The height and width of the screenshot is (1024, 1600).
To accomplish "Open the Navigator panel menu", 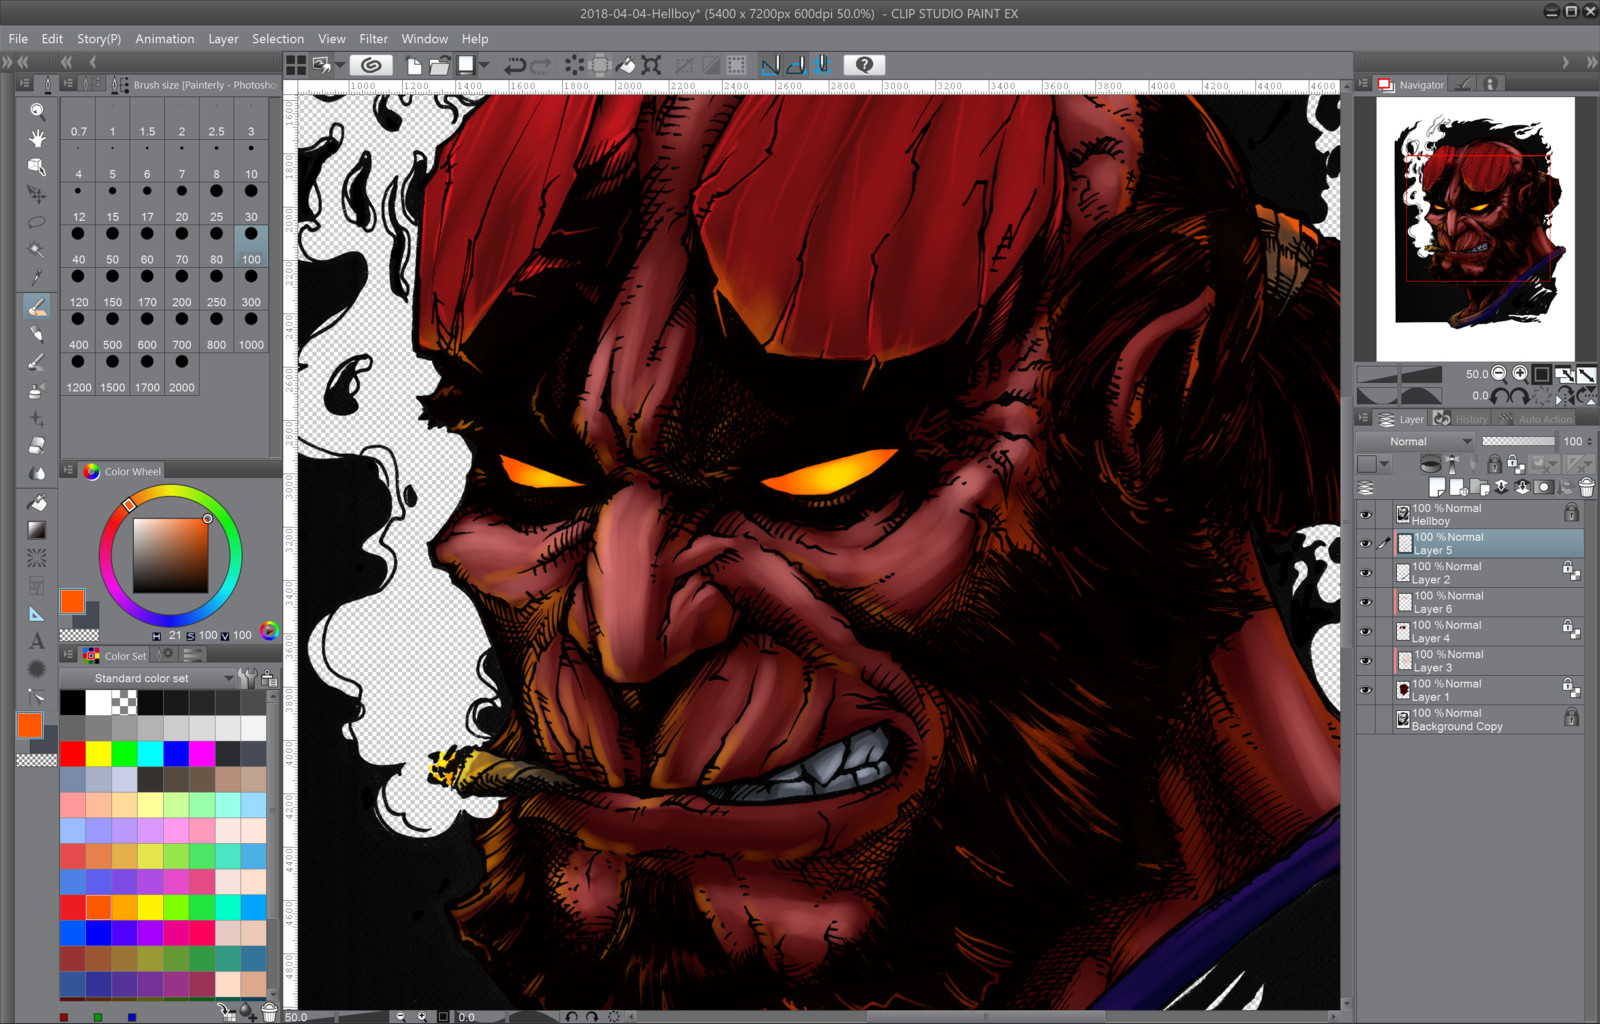I will tap(1363, 84).
